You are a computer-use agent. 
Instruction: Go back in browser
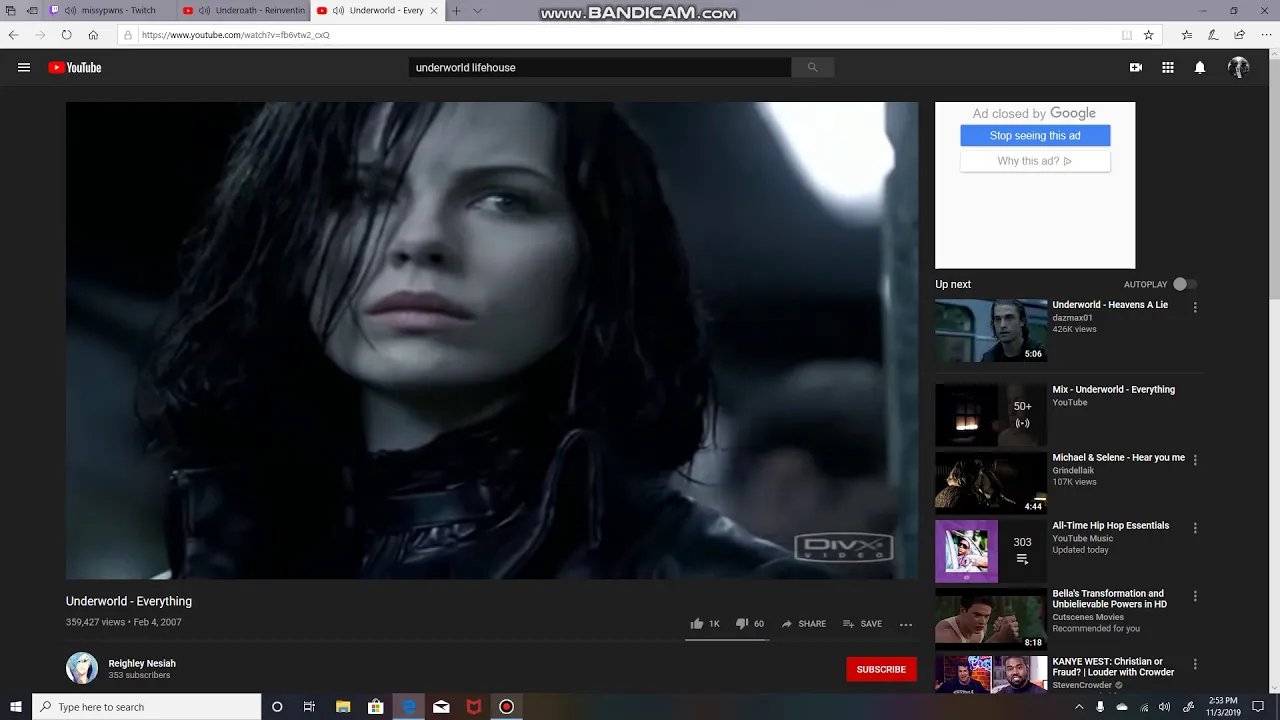click(x=14, y=35)
